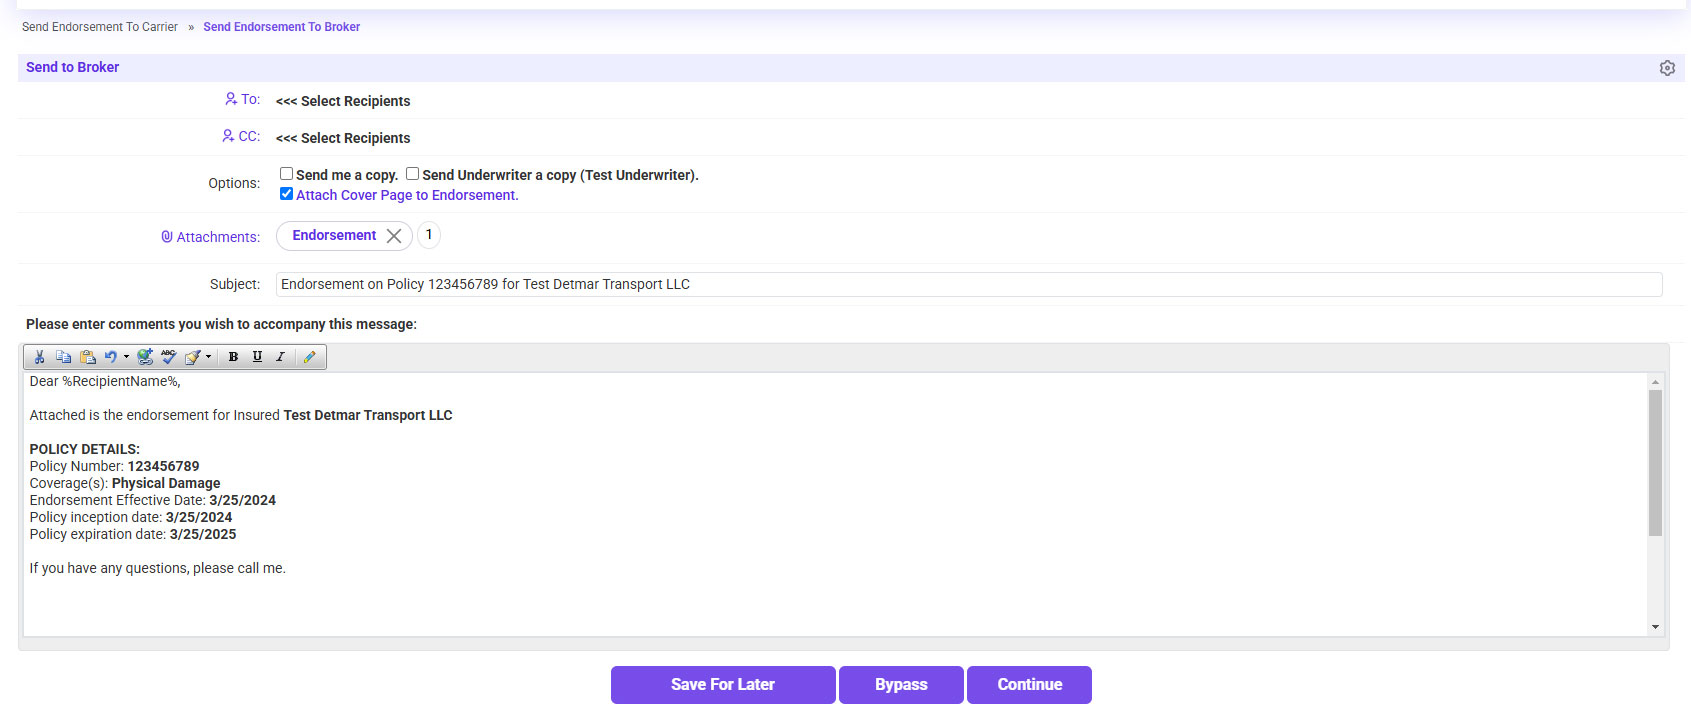1691x711 pixels.
Task: Toggle Bold formatting
Action: pyautogui.click(x=233, y=357)
